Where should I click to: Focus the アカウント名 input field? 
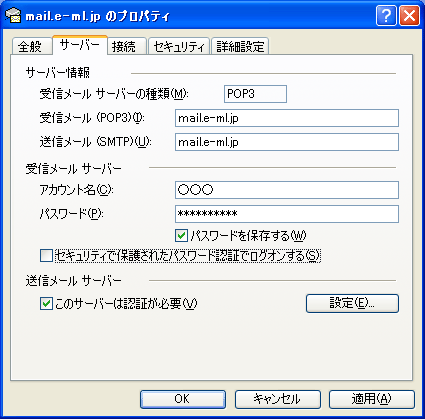point(287,190)
